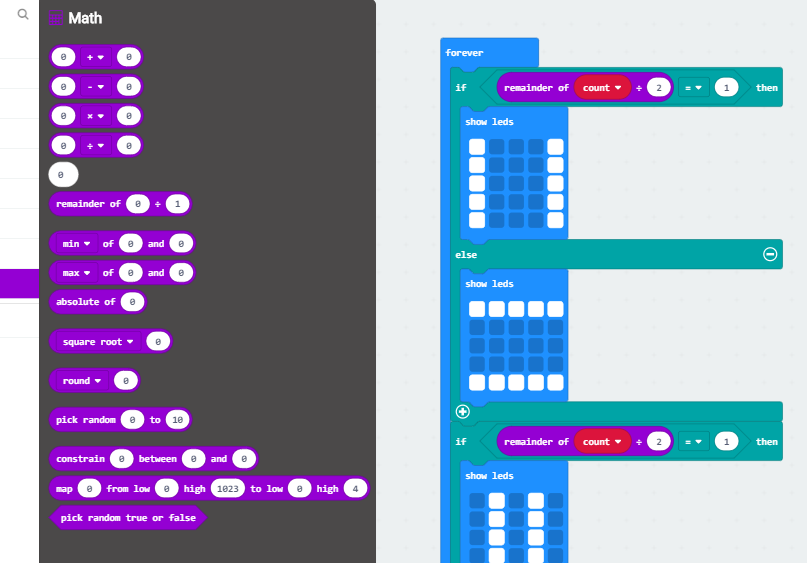Open the min dropdown in toolbox
Viewport: 807px width, 563px height.
(x=76, y=243)
